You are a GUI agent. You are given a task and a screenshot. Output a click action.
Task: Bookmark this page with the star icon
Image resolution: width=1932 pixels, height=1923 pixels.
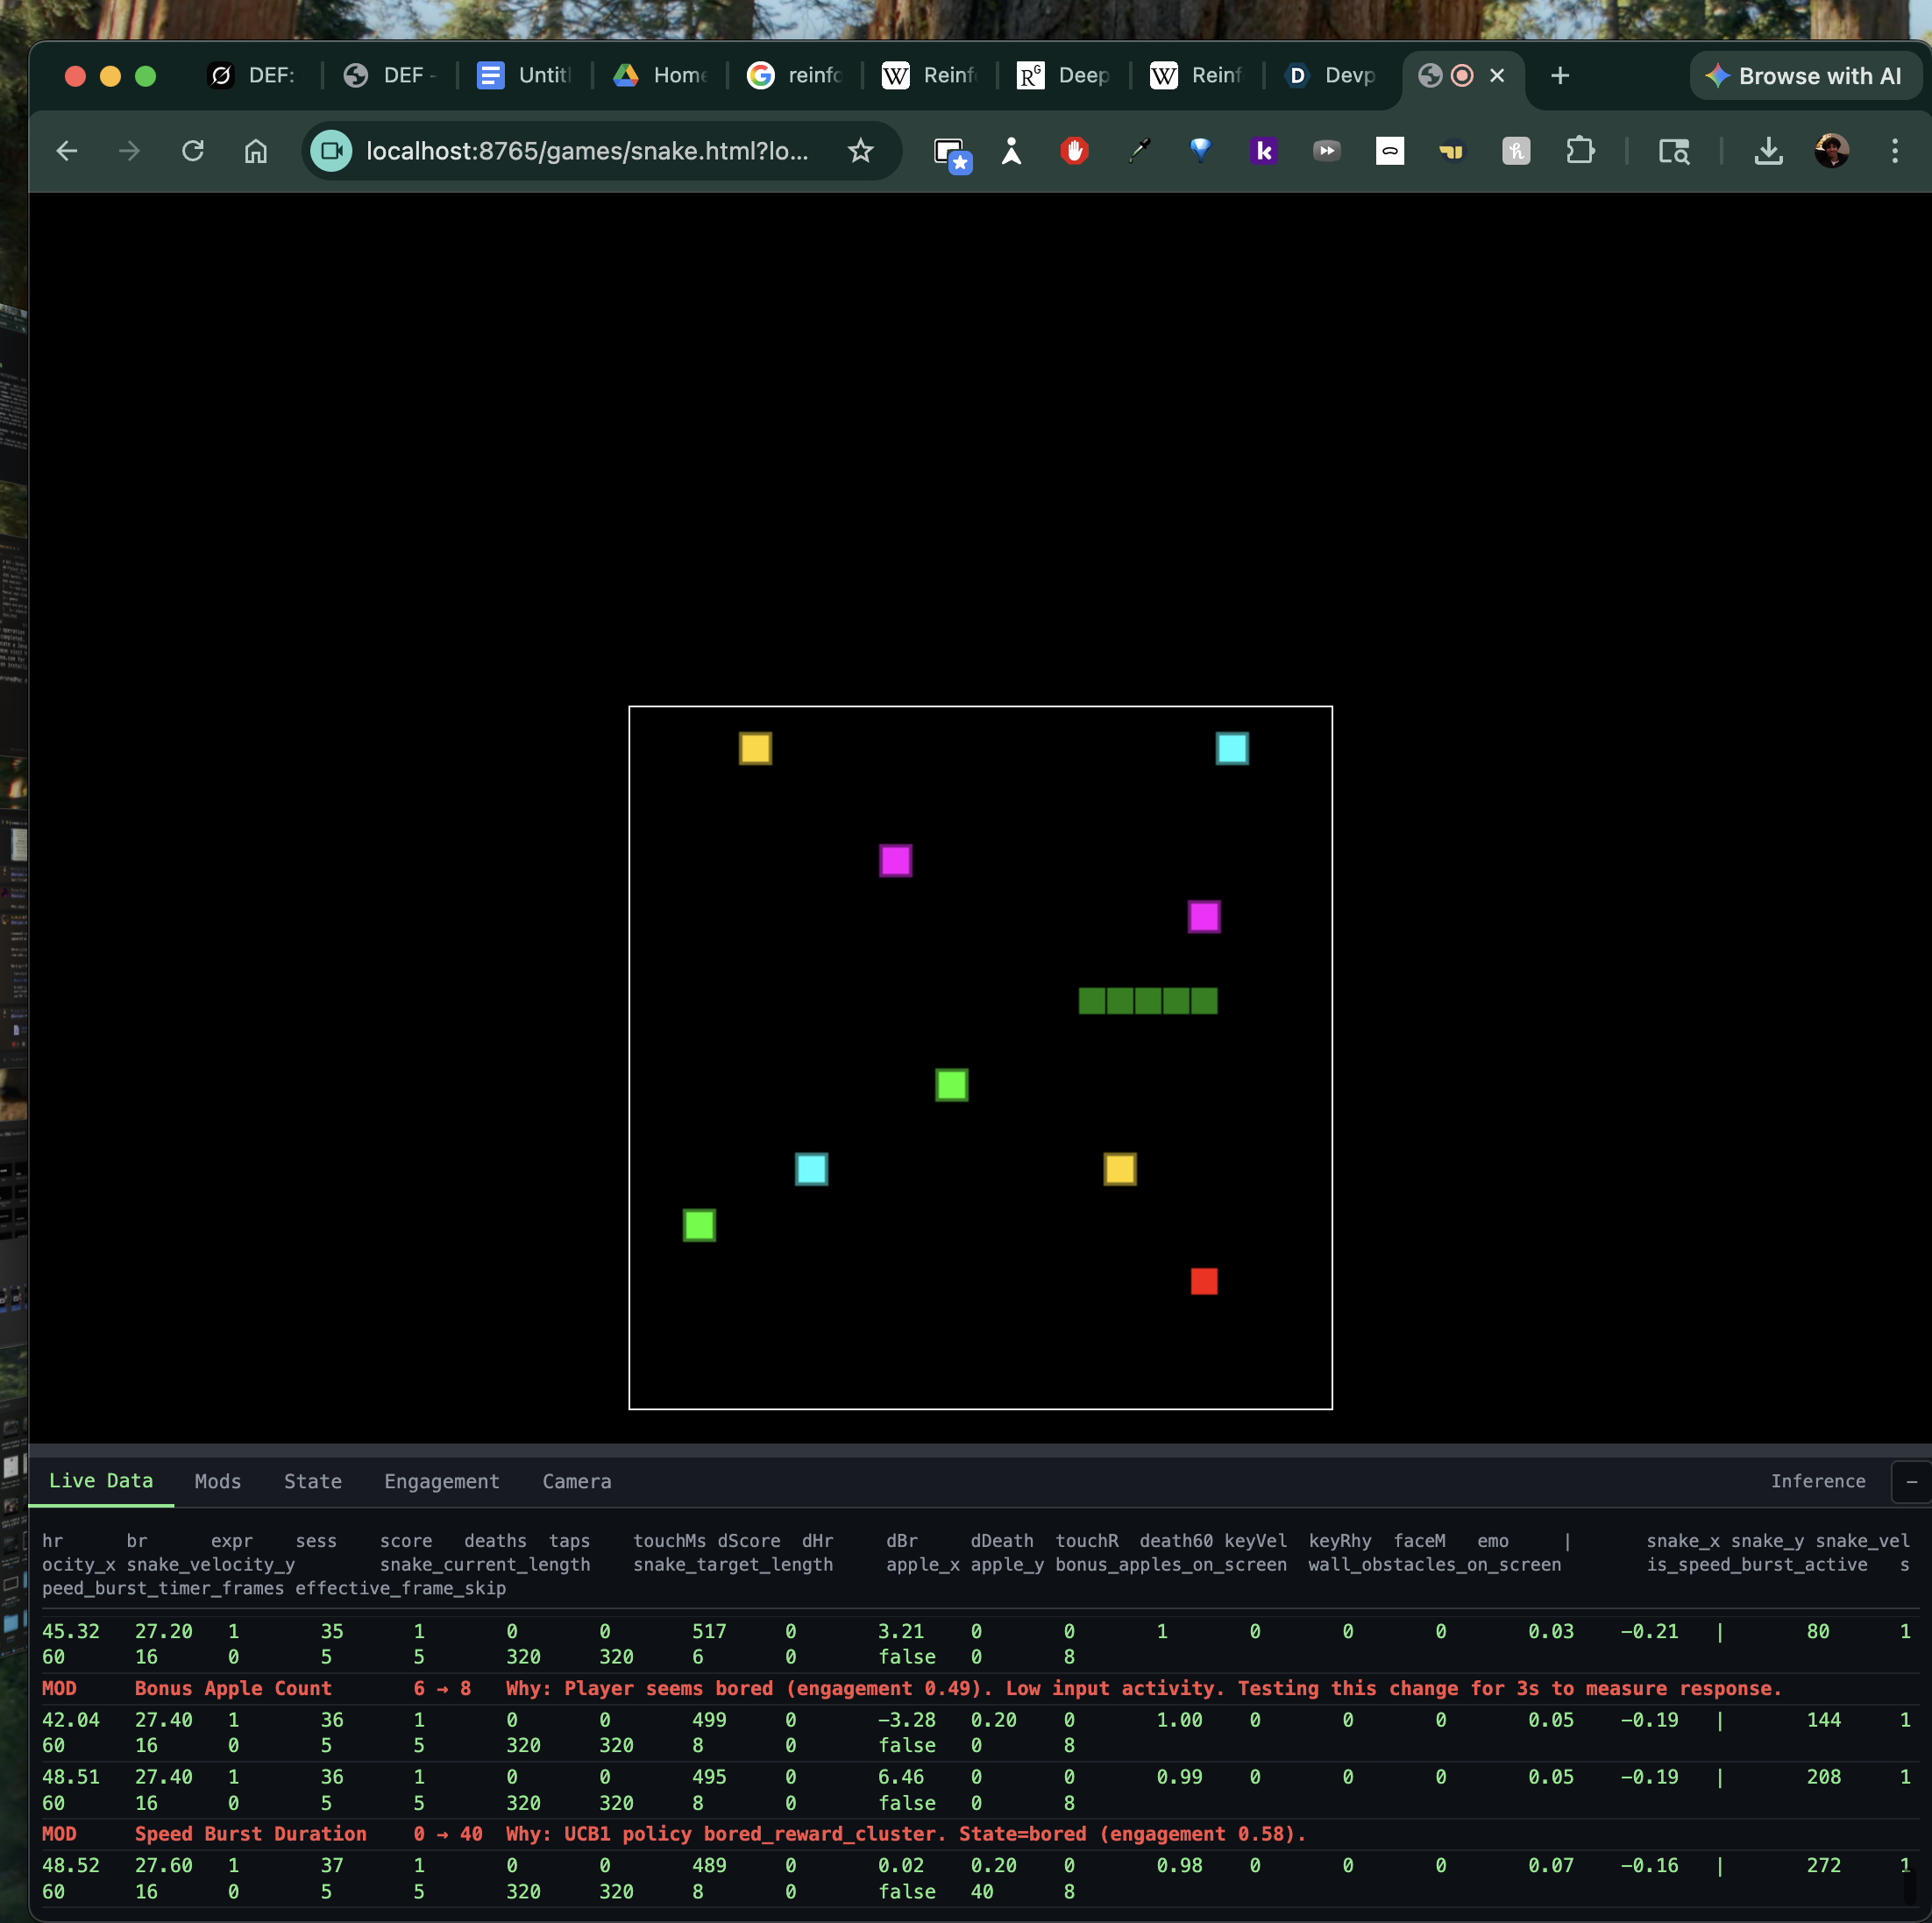(x=860, y=151)
